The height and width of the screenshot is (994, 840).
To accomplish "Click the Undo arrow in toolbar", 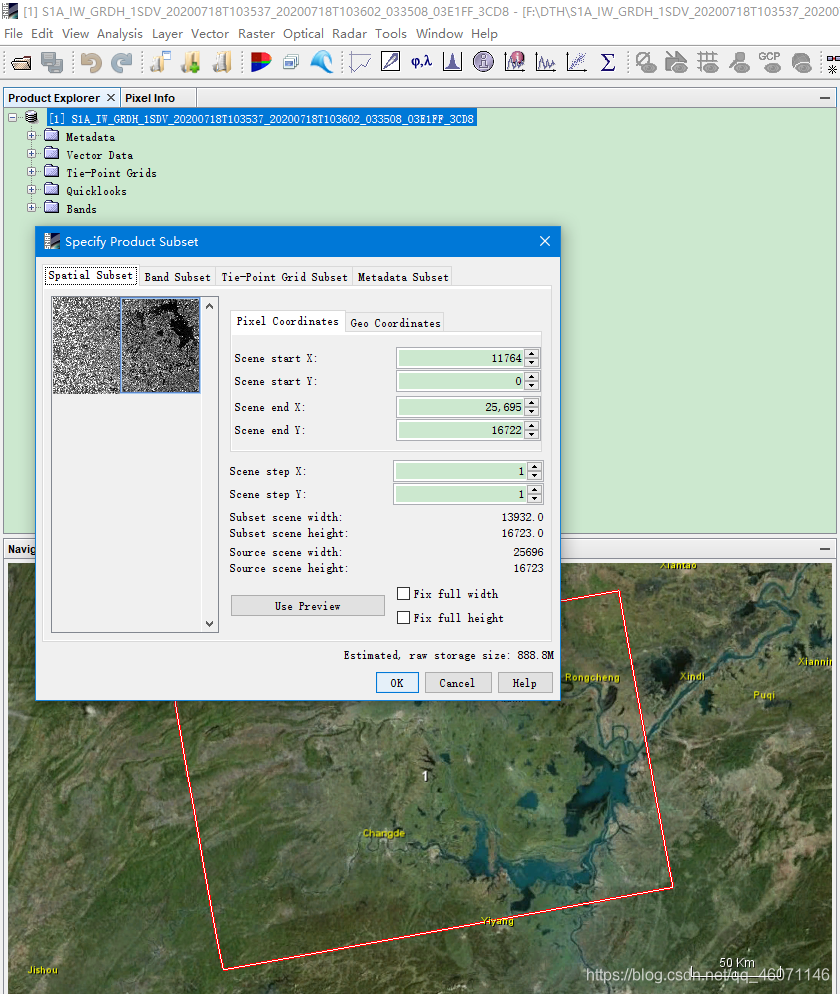I will pos(91,63).
